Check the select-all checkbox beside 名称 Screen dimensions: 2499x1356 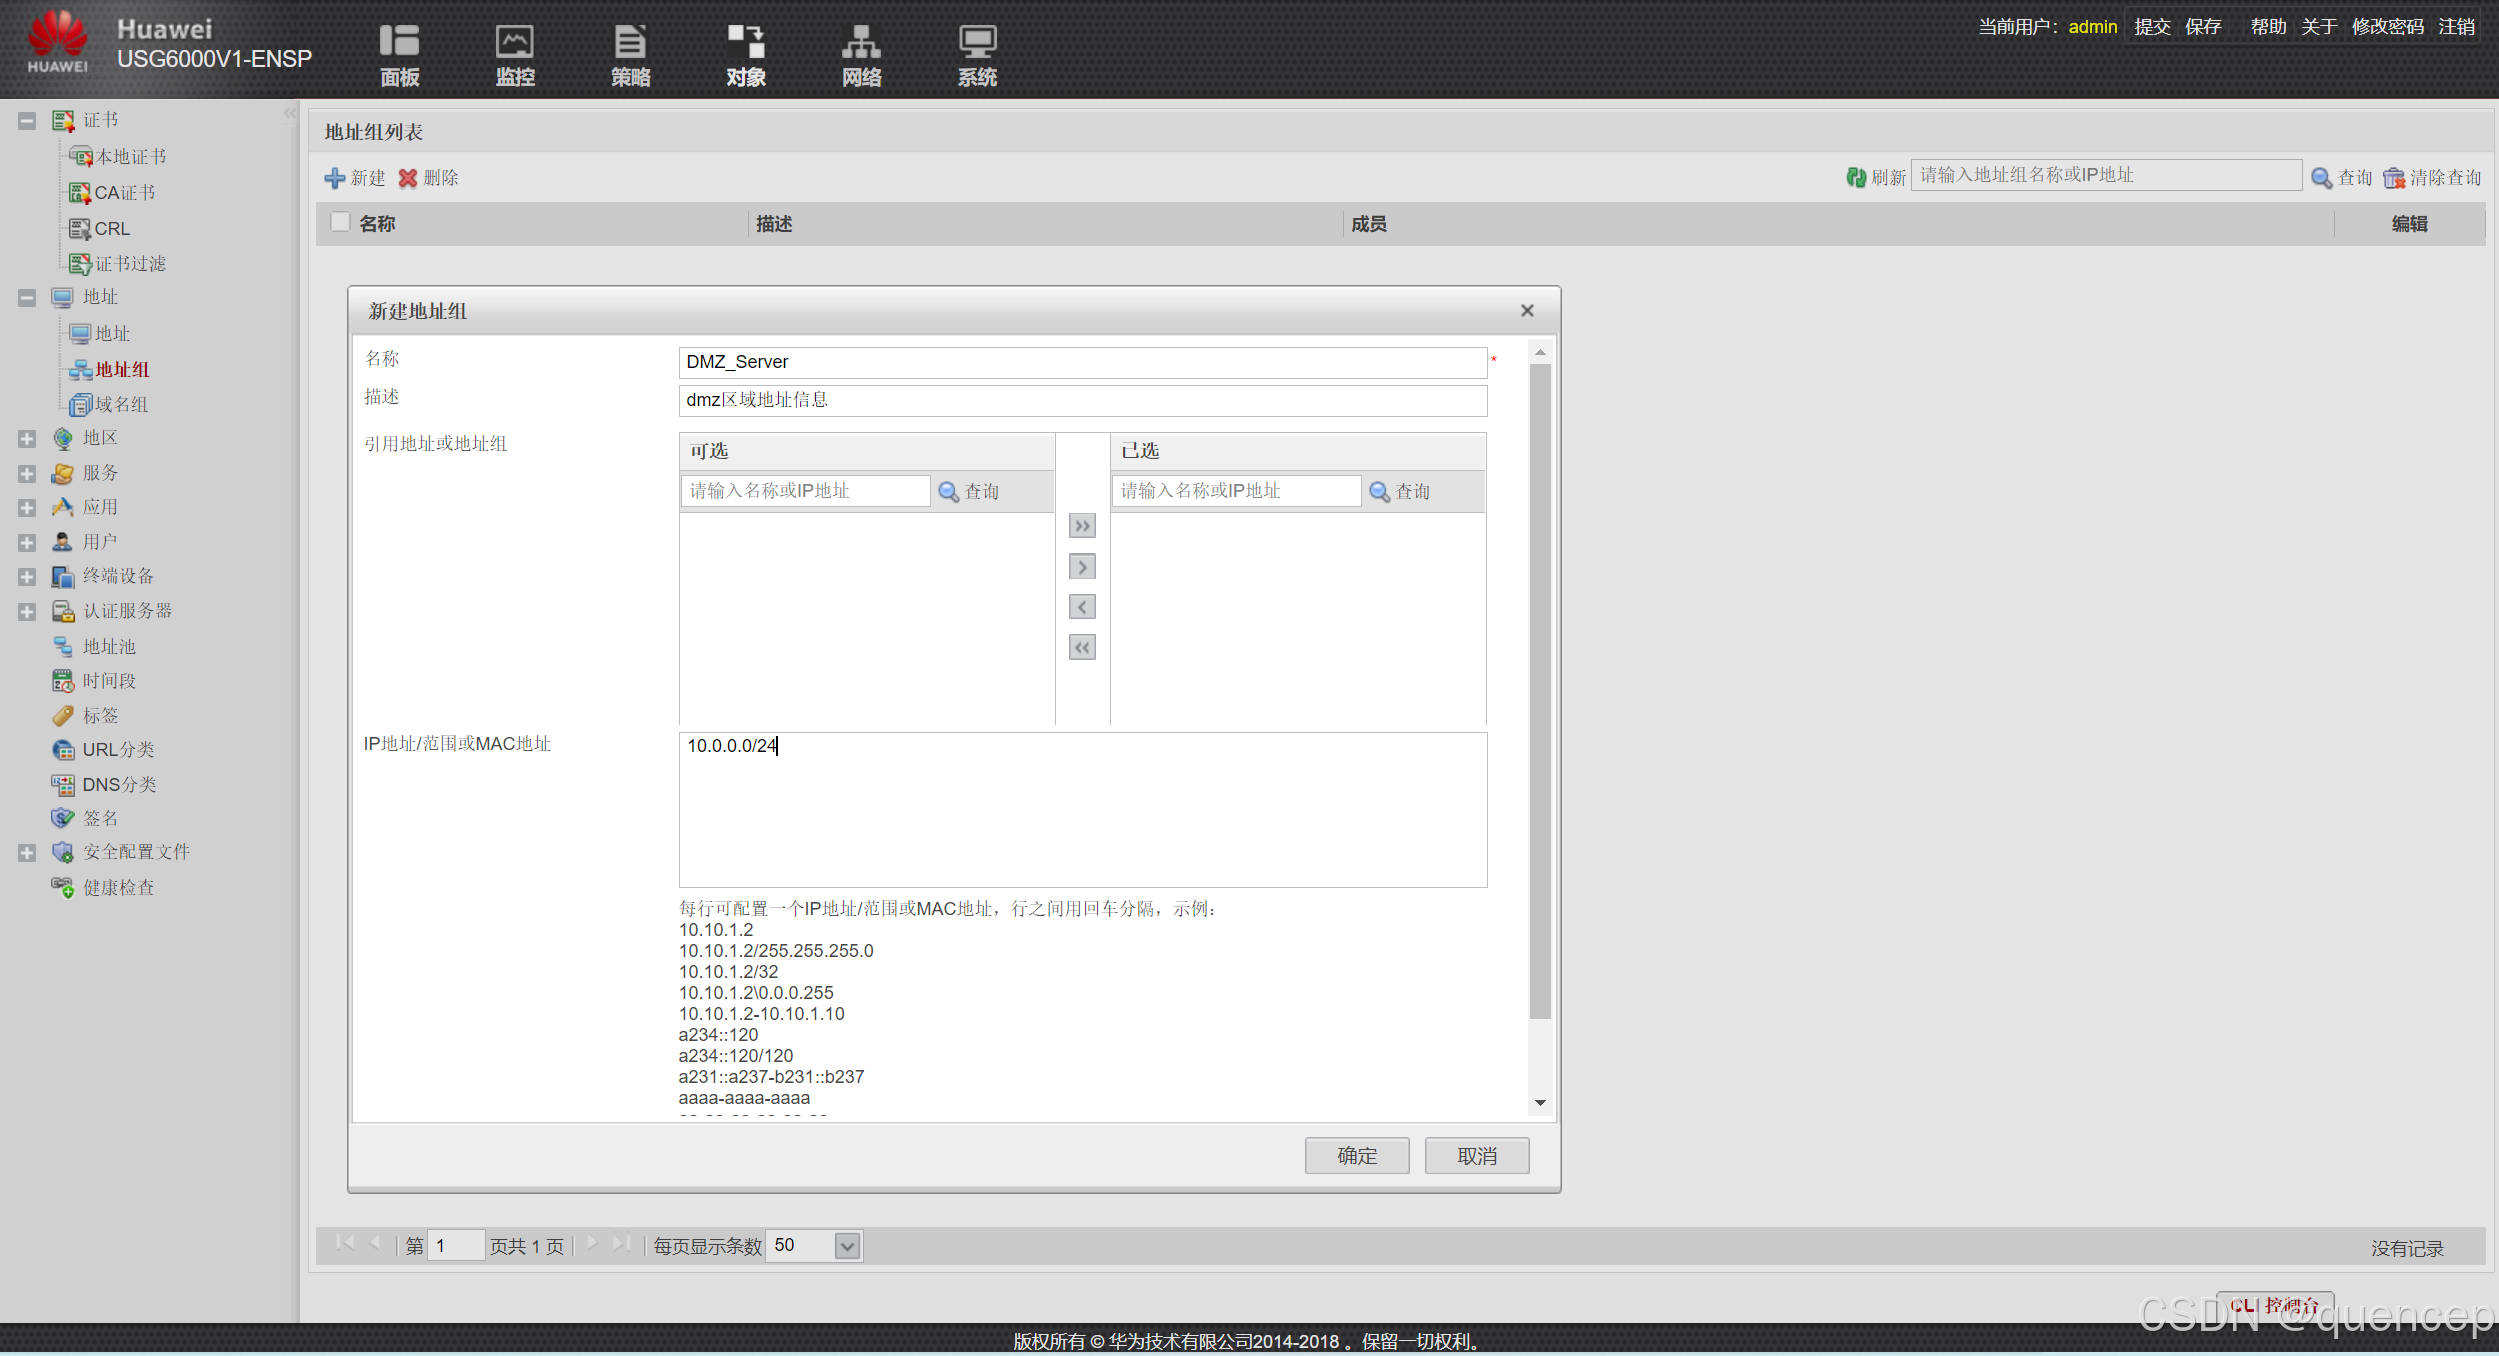[340, 222]
